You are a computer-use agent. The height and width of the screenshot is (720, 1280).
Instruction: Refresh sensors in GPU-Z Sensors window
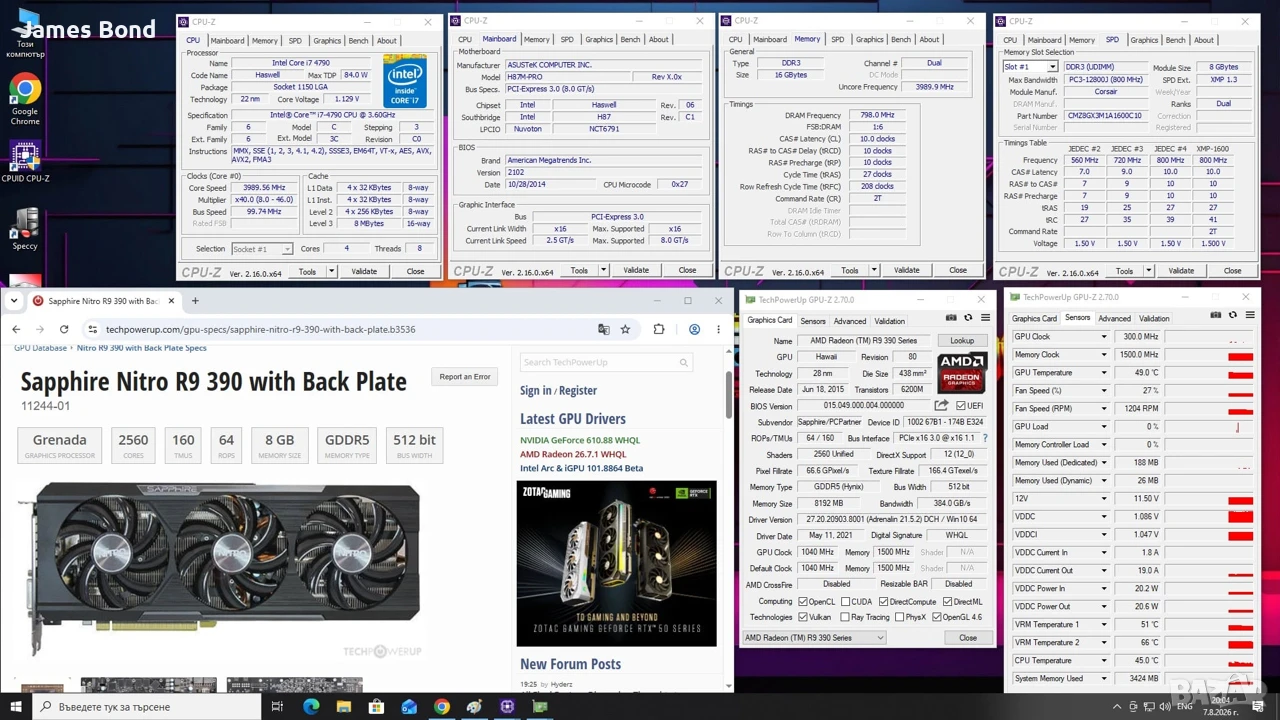click(x=1233, y=315)
